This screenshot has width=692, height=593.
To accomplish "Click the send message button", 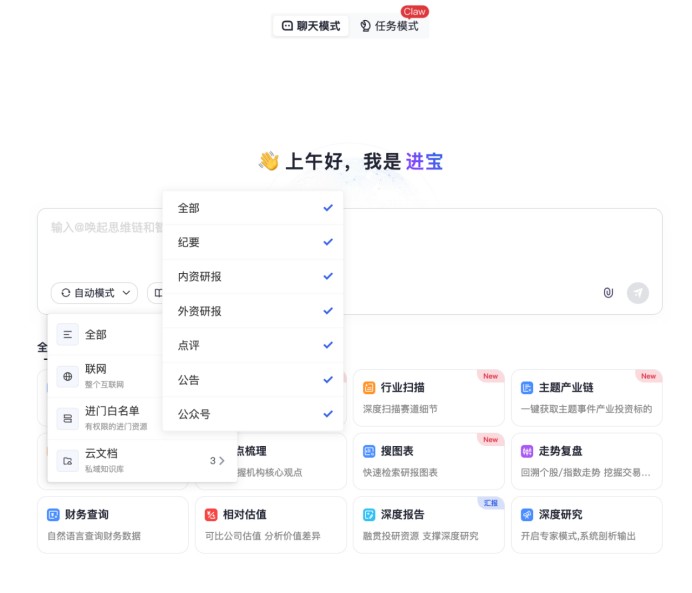I will tap(638, 293).
